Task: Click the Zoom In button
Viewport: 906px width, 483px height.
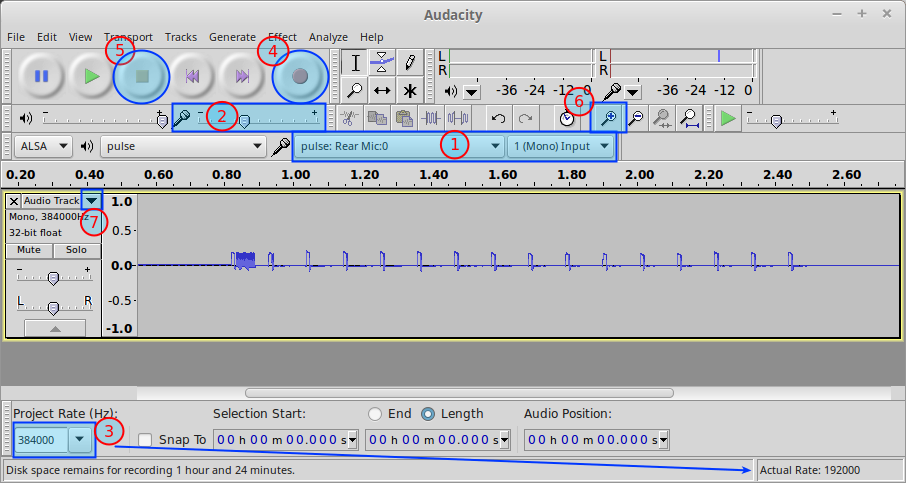Action: point(608,118)
